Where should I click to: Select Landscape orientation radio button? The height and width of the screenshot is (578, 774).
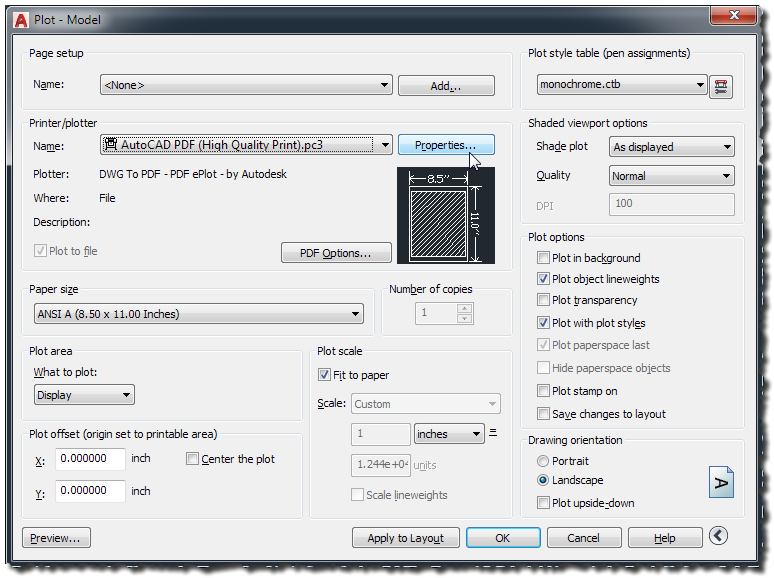(542, 480)
